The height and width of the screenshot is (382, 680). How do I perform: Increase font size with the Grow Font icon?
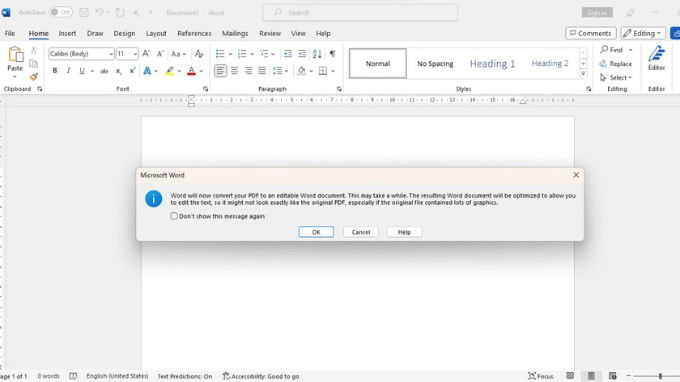point(146,54)
